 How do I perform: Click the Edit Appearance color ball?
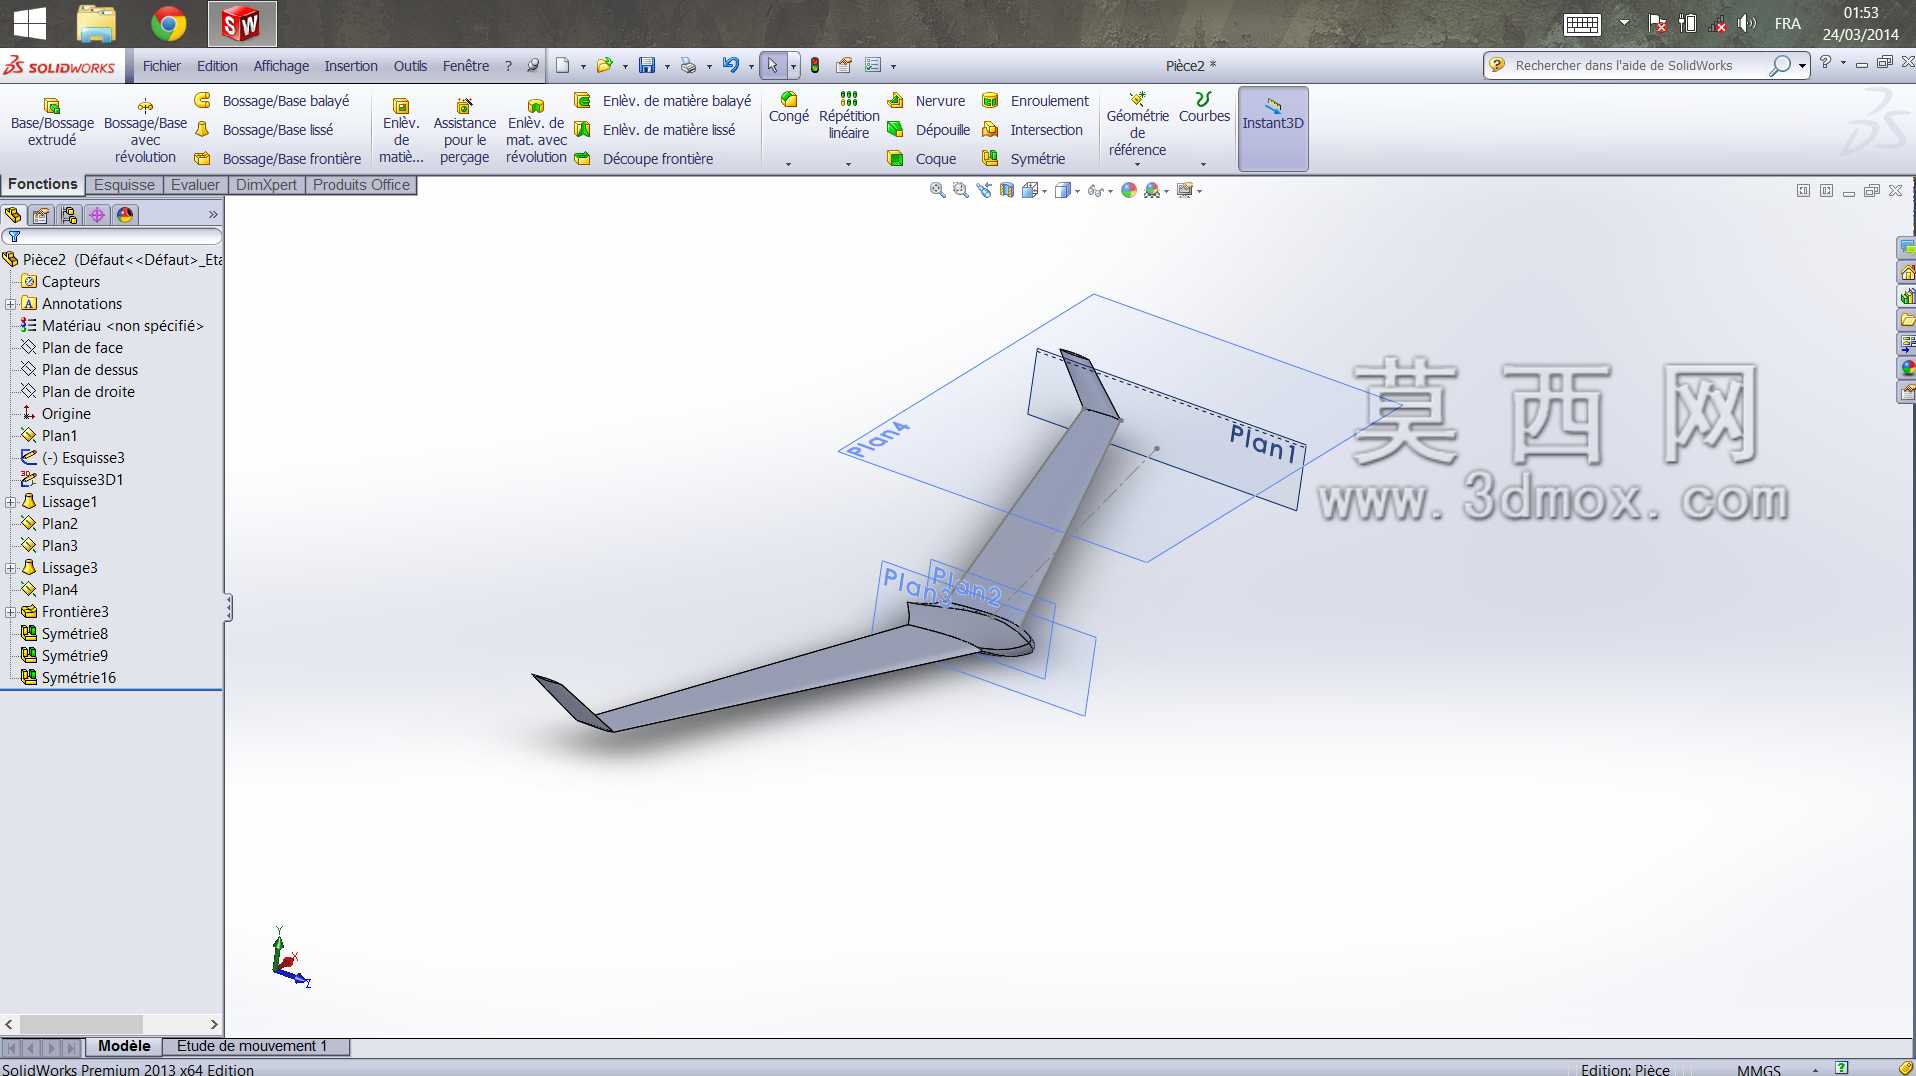click(x=1129, y=190)
